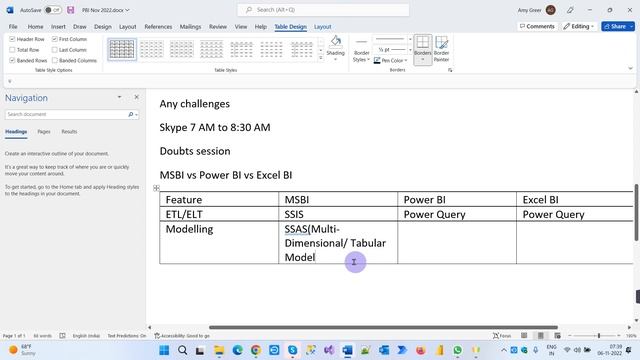Select the first table style thumbnail

pos(122,49)
